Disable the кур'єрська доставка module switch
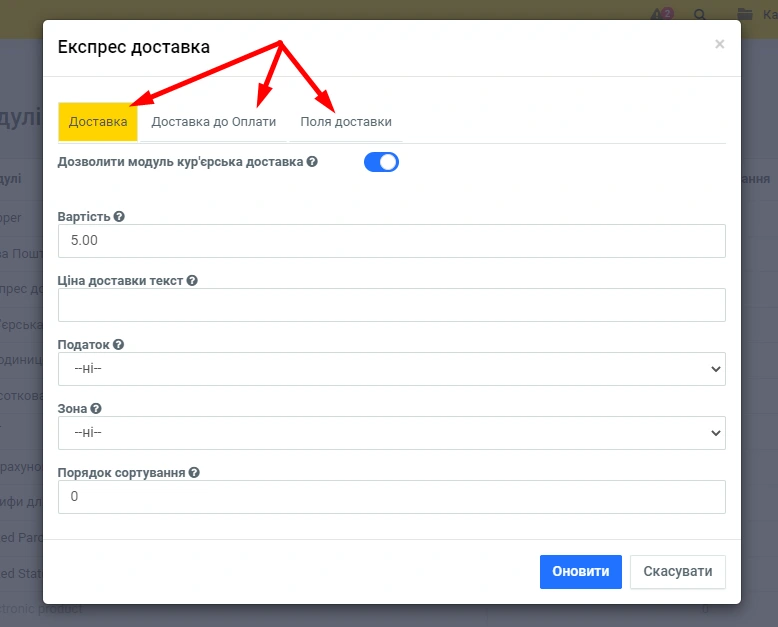 click(381, 162)
